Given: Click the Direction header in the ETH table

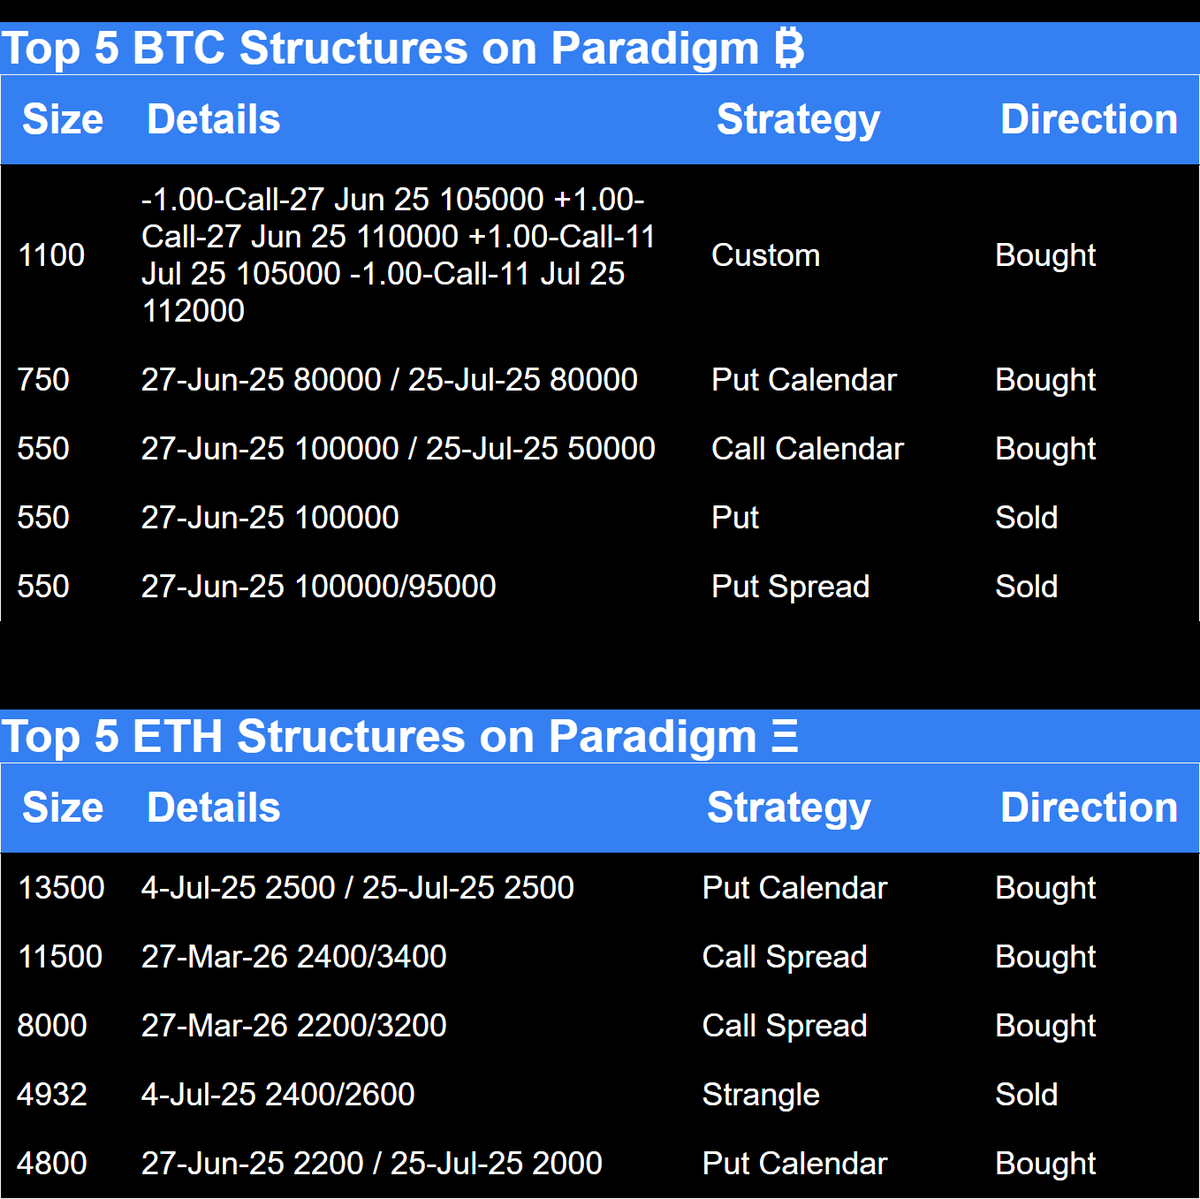Looking at the screenshot, I should point(1089,808).
